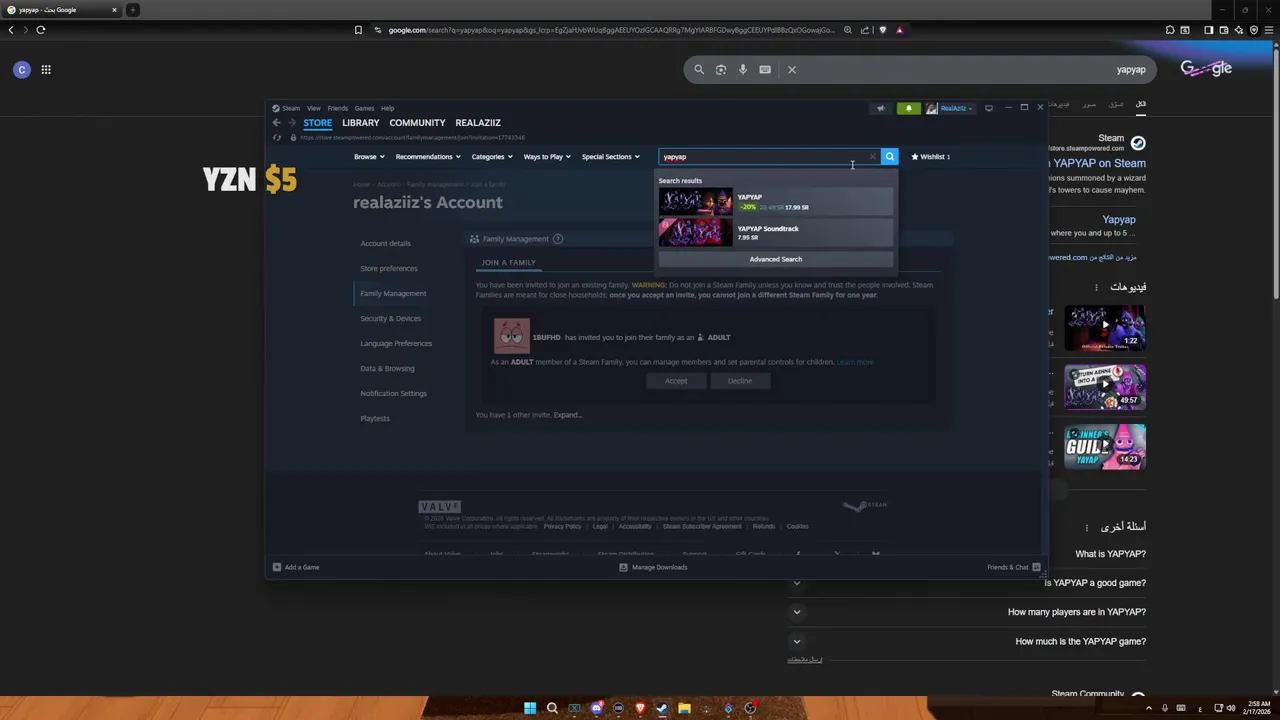Click the Steam announcements megaphone icon

pos(881,108)
